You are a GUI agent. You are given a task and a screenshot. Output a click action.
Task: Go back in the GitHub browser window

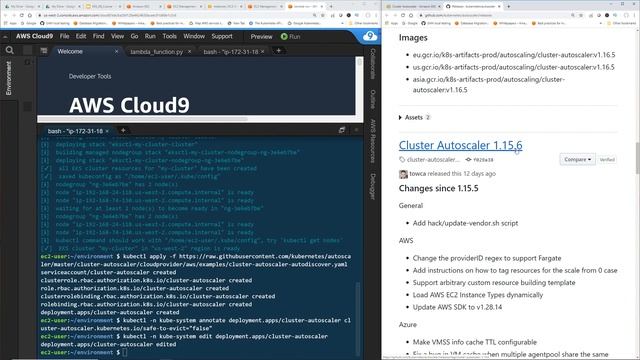pyautogui.click(x=387, y=15)
